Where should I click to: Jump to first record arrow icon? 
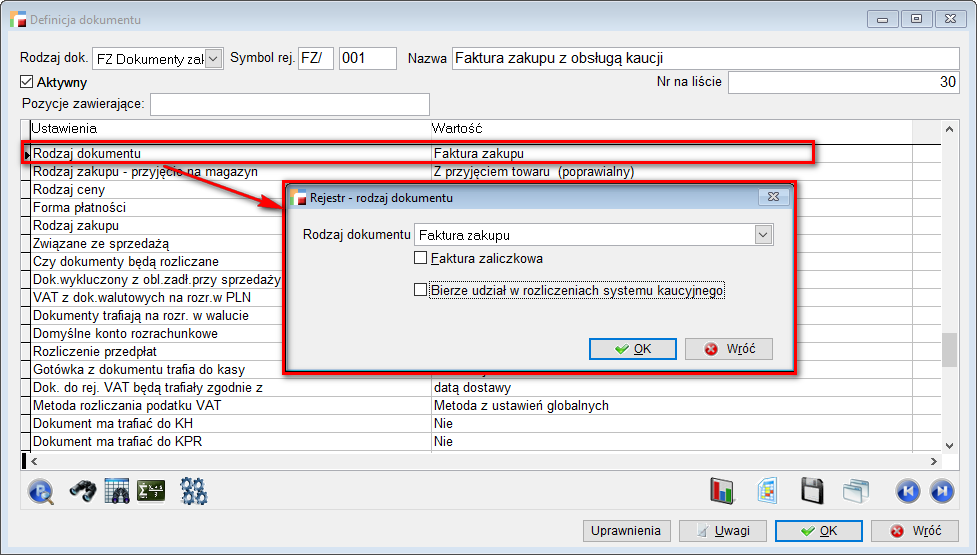click(x=907, y=490)
